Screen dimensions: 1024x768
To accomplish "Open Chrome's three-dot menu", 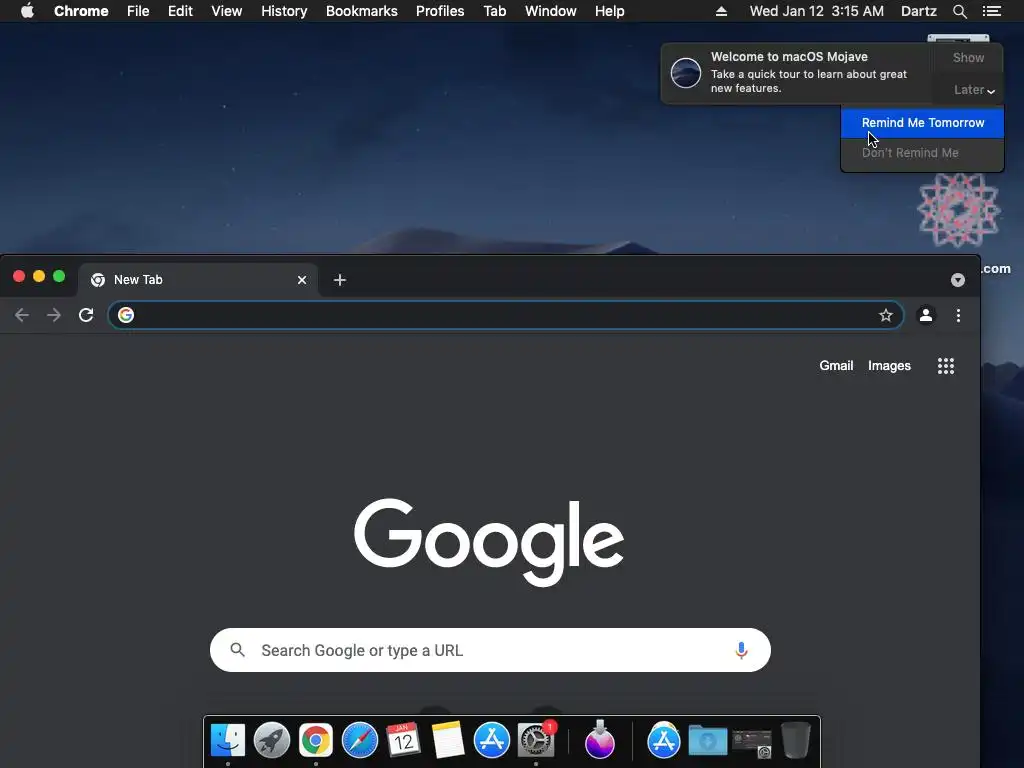I will tap(958, 315).
